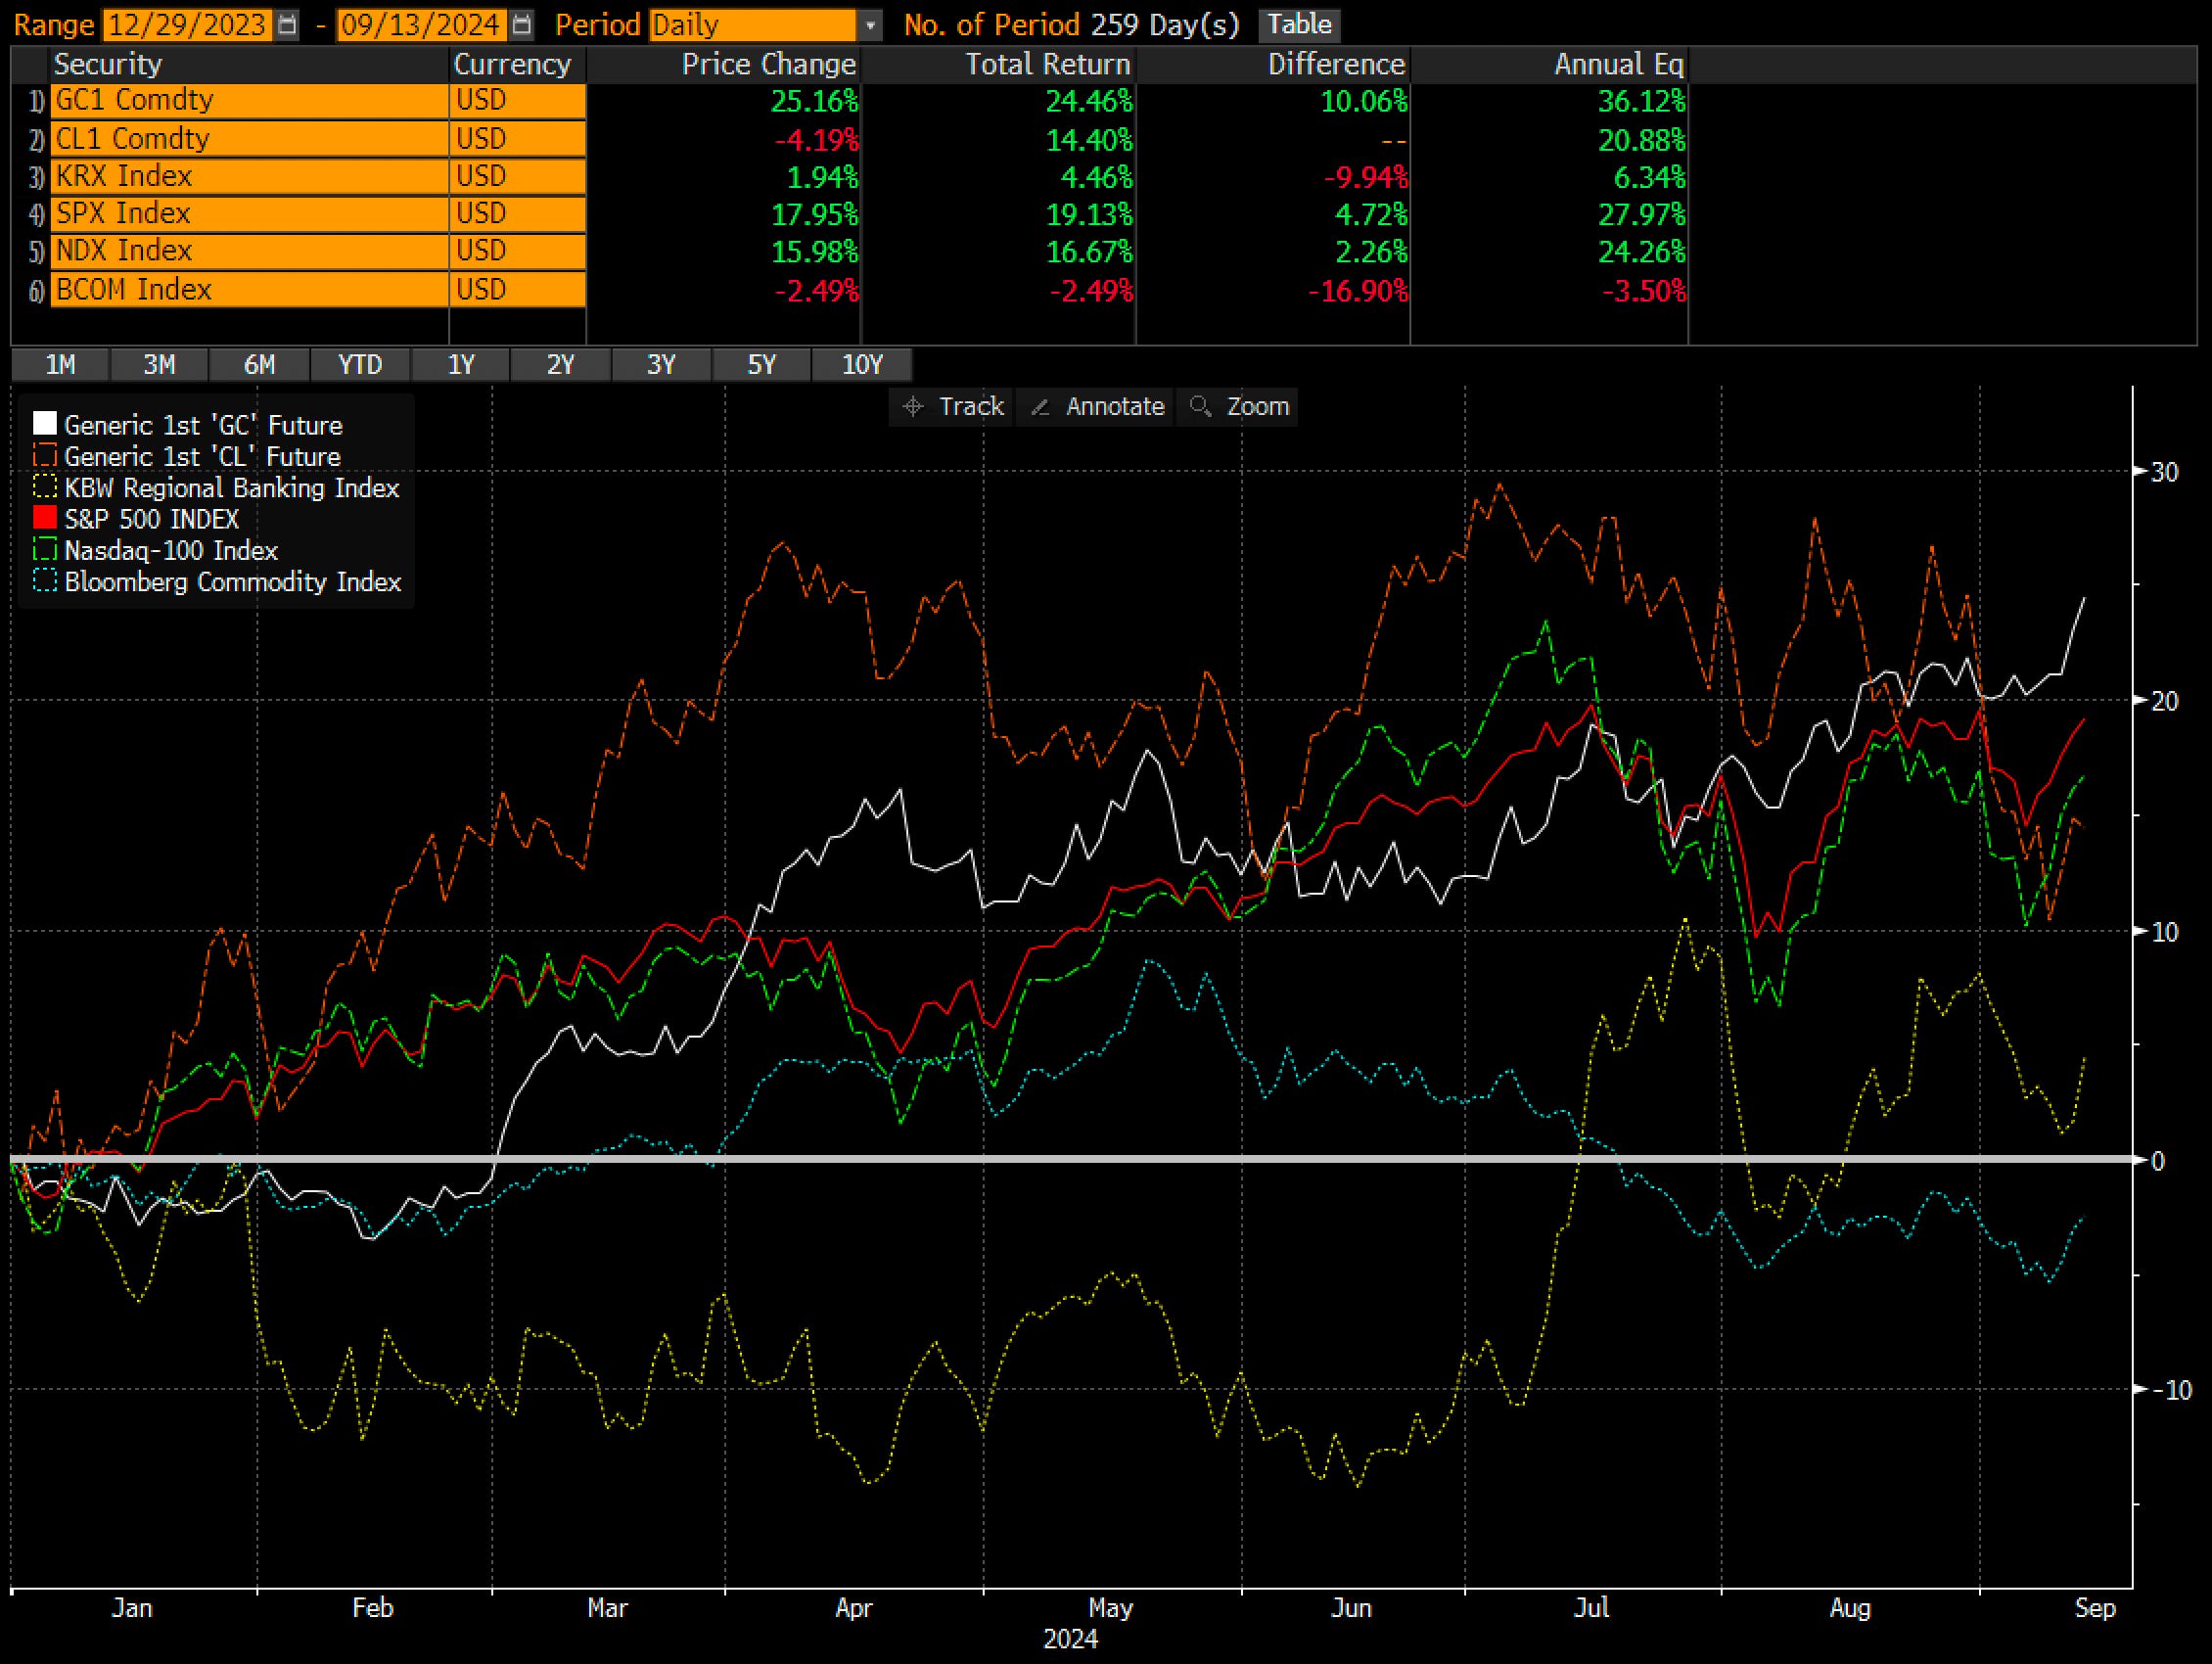Click the KRX Index security field
This screenshot has height=1664, width=2212.
pos(249,176)
